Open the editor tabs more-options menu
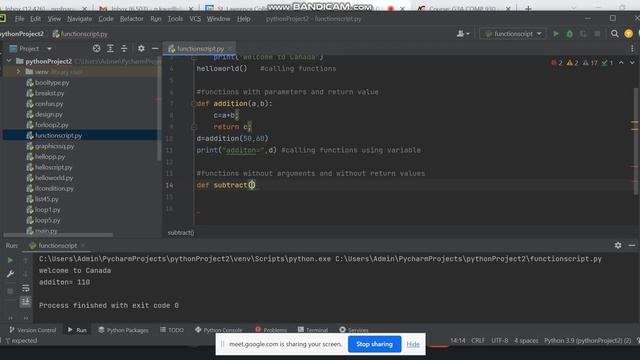Viewport: 640px width, 360px height. [x=632, y=49]
